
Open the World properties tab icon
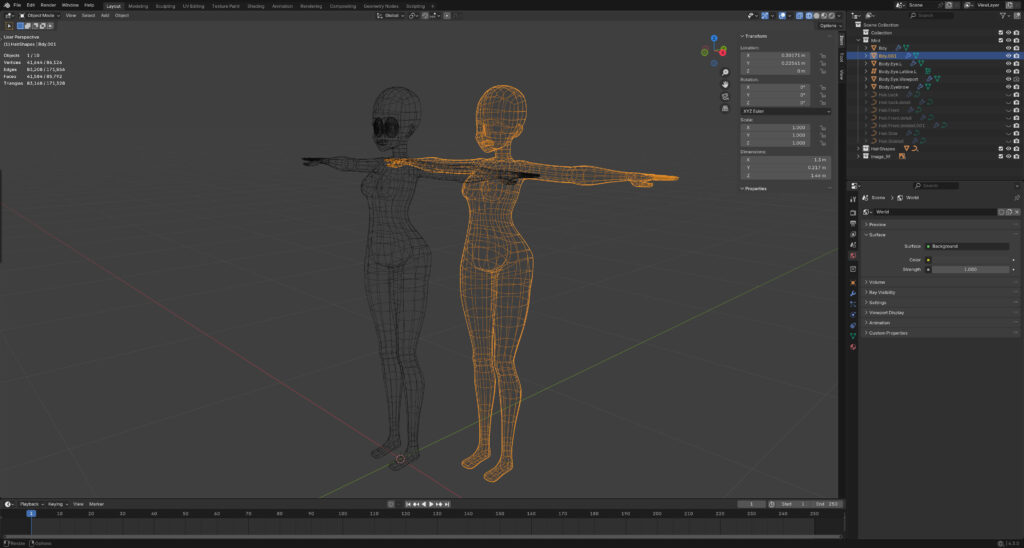point(853,256)
